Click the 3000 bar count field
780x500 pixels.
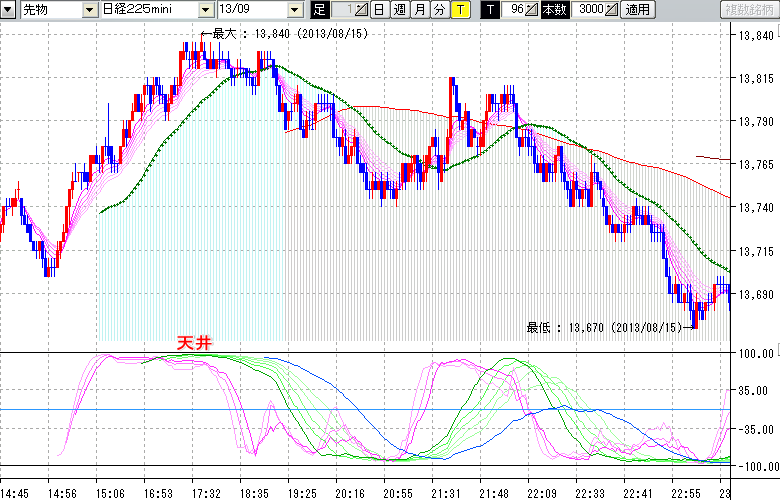point(589,10)
